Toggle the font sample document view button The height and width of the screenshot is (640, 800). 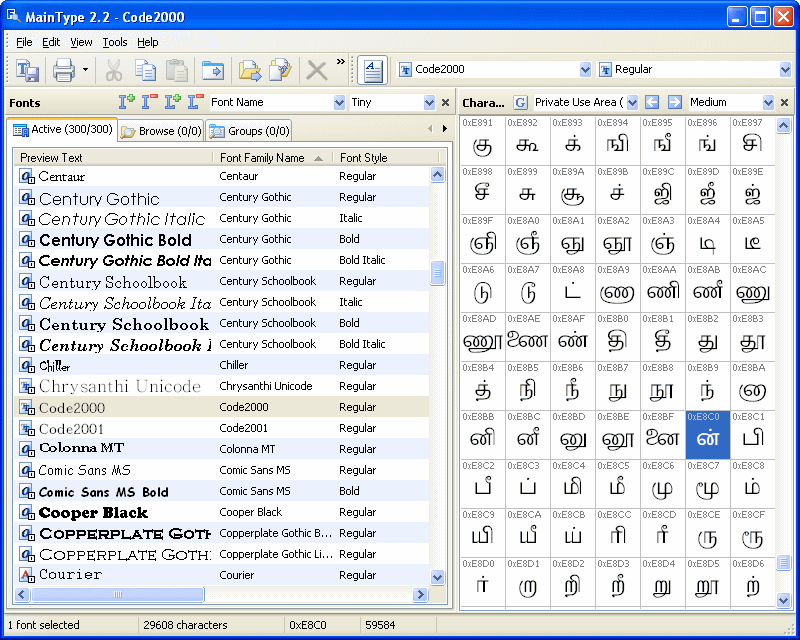click(x=372, y=70)
